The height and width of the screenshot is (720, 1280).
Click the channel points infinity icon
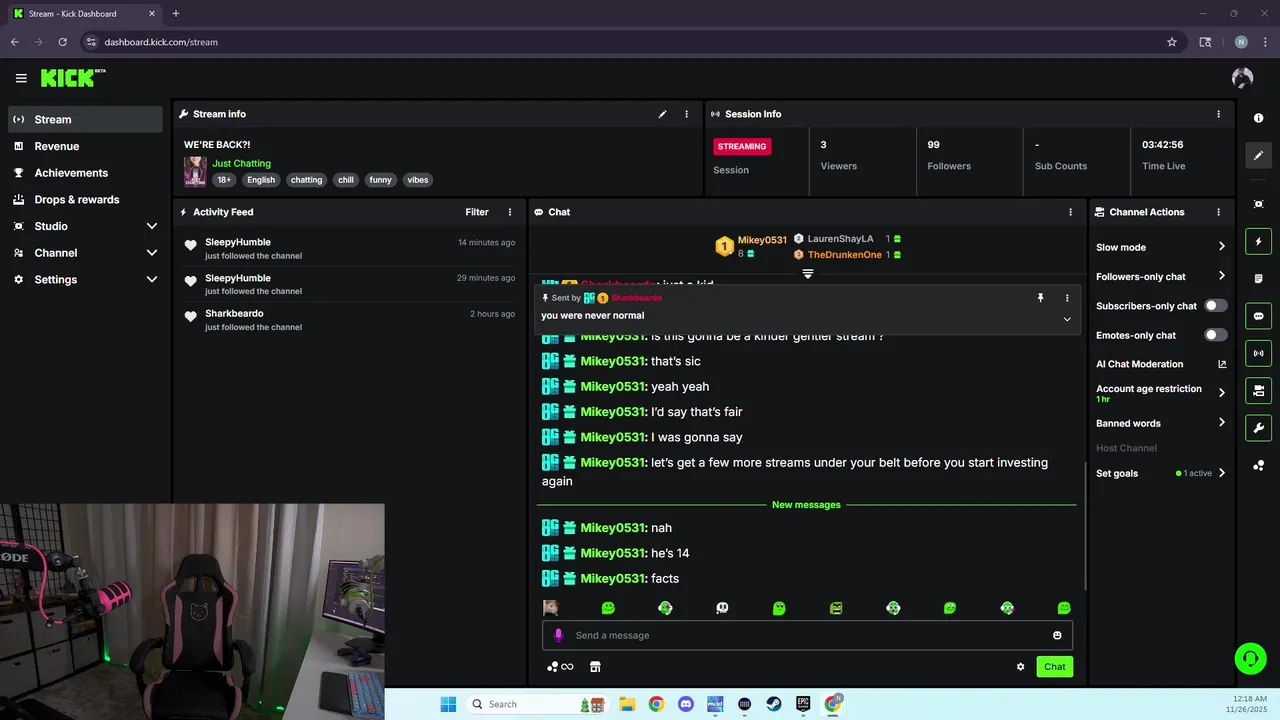pyautogui.click(x=560, y=667)
